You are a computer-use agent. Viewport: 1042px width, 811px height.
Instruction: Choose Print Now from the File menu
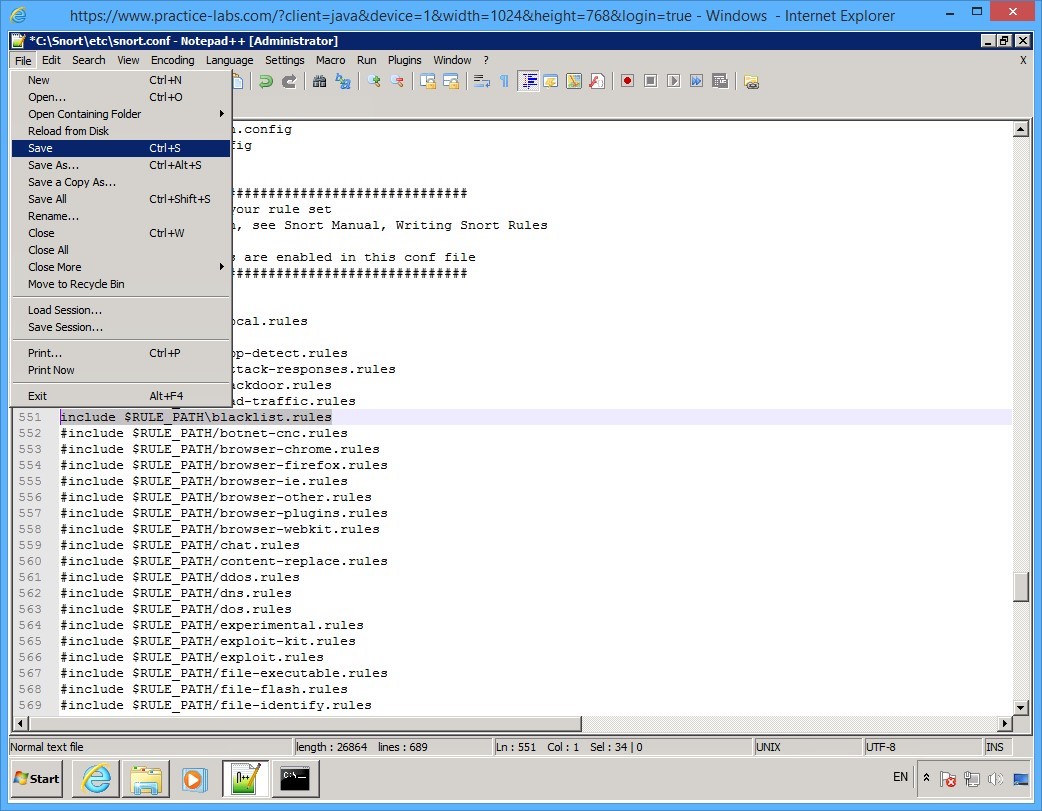pyautogui.click(x=53, y=370)
